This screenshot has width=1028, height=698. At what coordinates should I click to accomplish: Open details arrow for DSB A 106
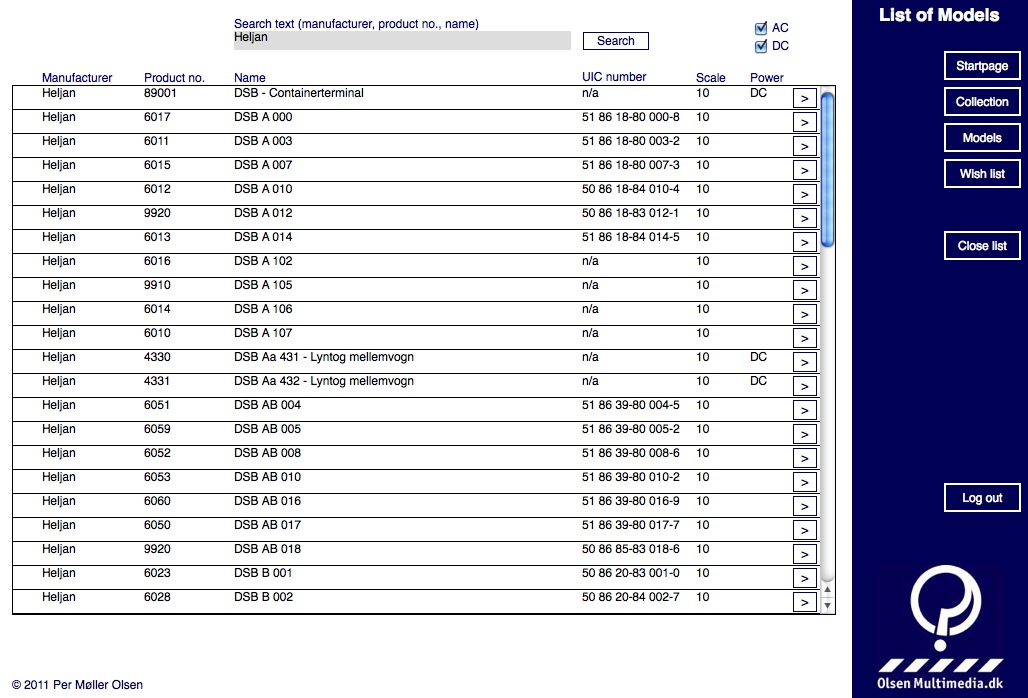tap(804, 315)
